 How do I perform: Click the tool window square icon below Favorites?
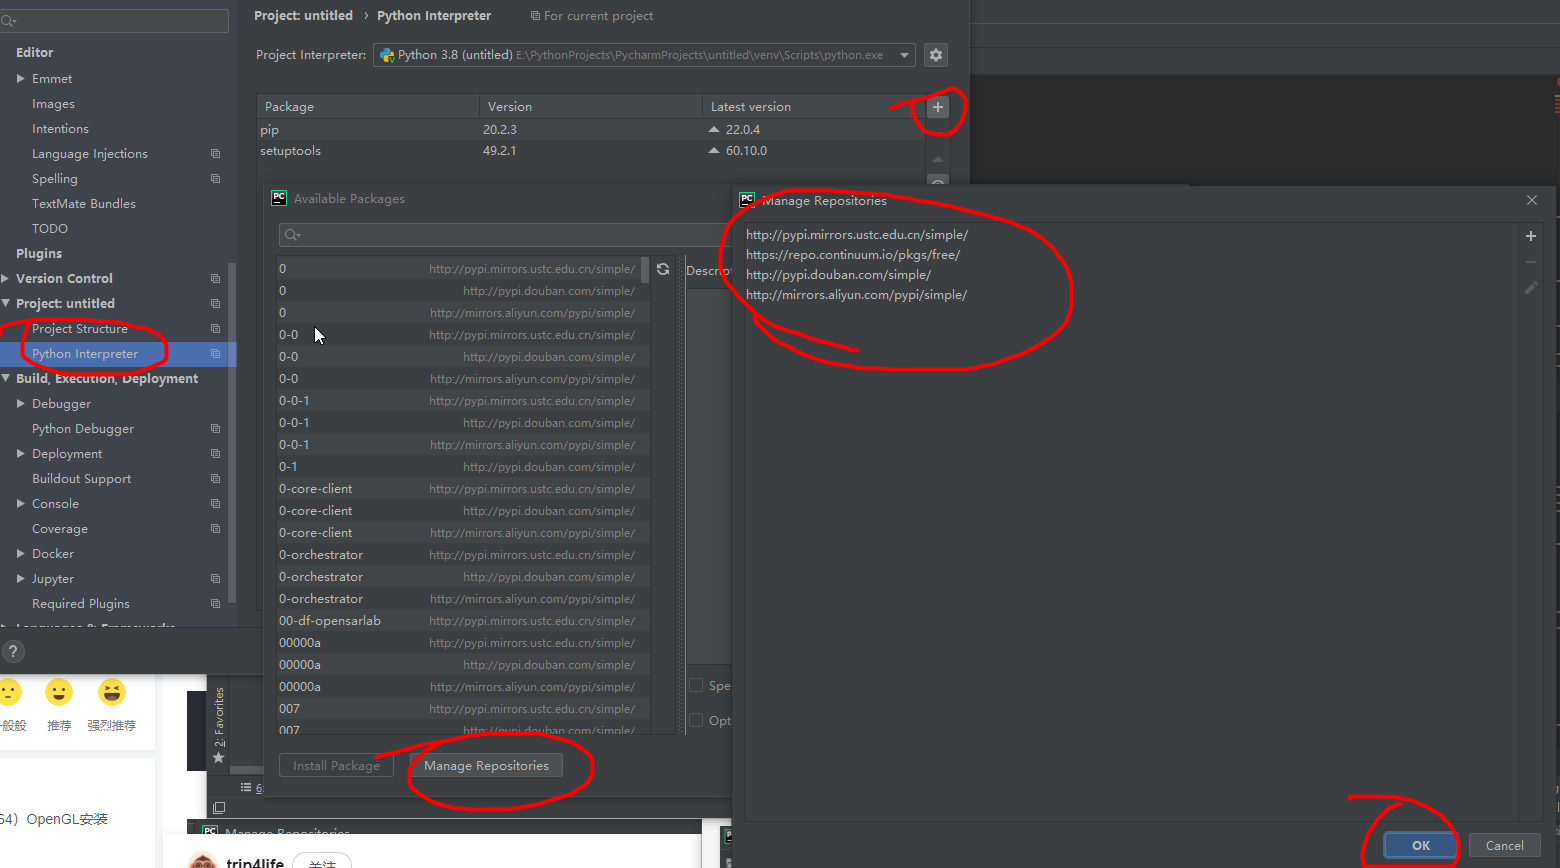[x=219, y=807]
